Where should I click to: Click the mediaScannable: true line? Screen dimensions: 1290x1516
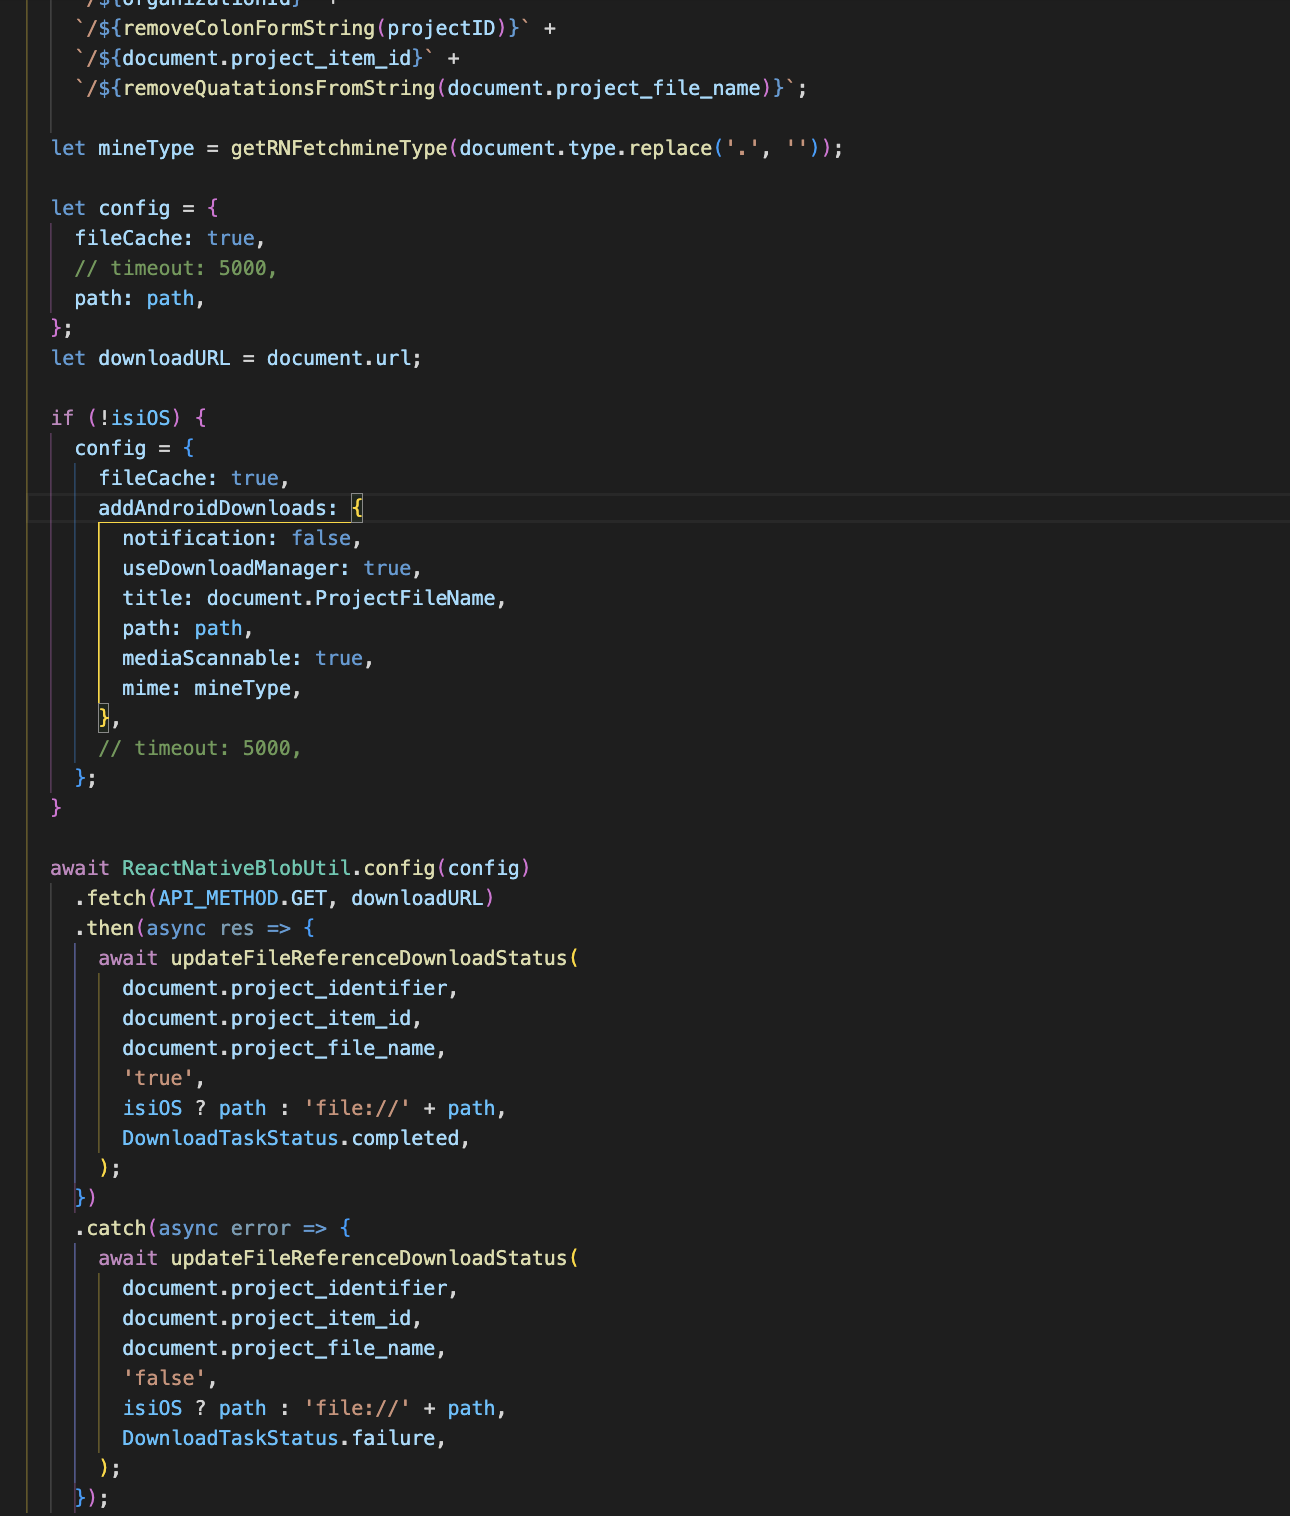[245, 657]
